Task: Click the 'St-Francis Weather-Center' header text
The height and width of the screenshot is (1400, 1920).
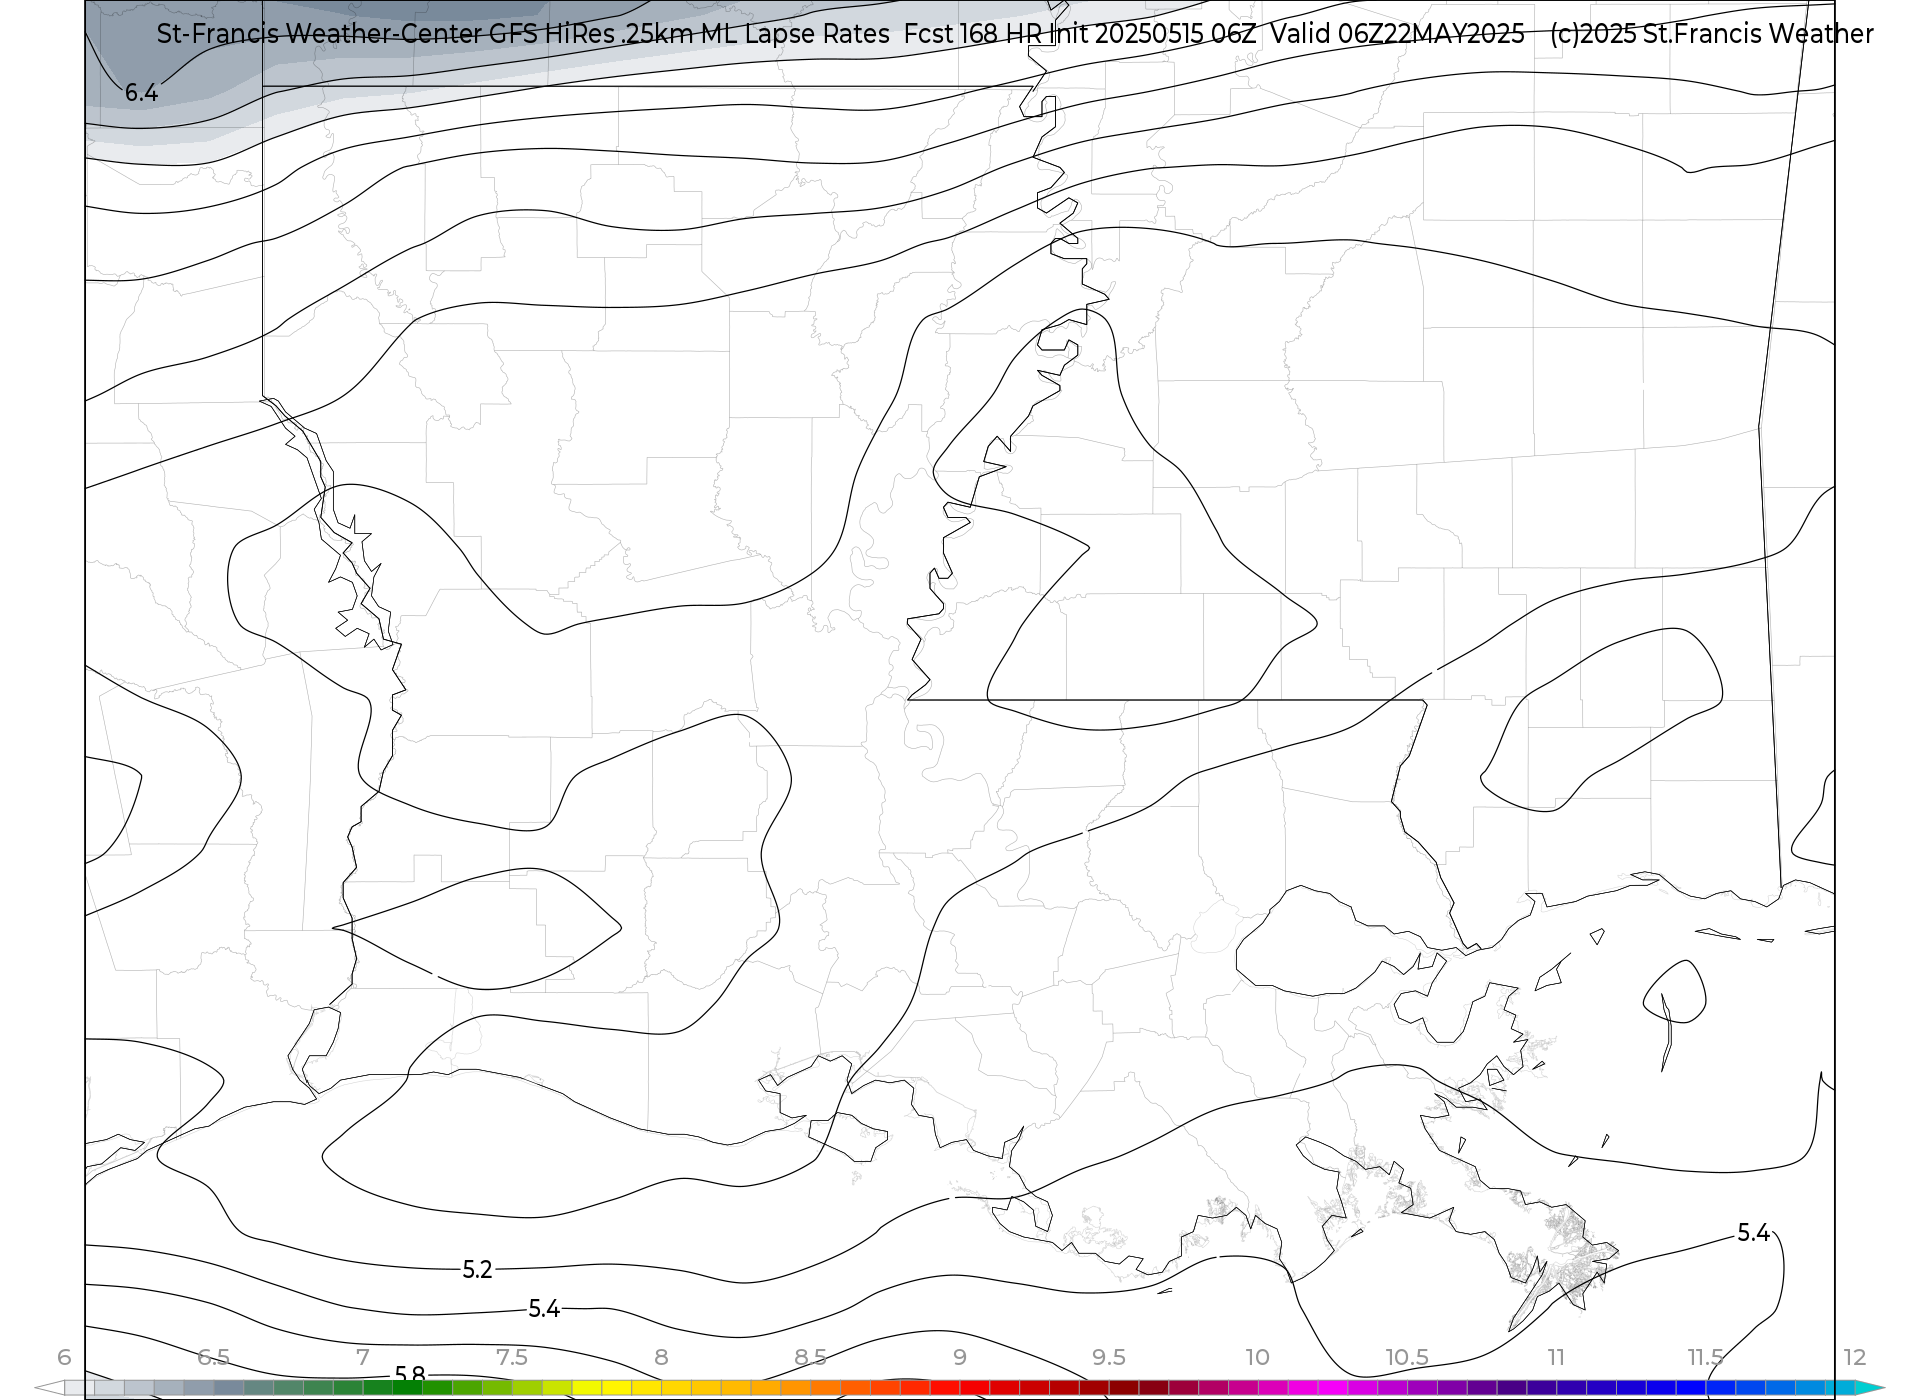Action: click(x=319, y=34)
